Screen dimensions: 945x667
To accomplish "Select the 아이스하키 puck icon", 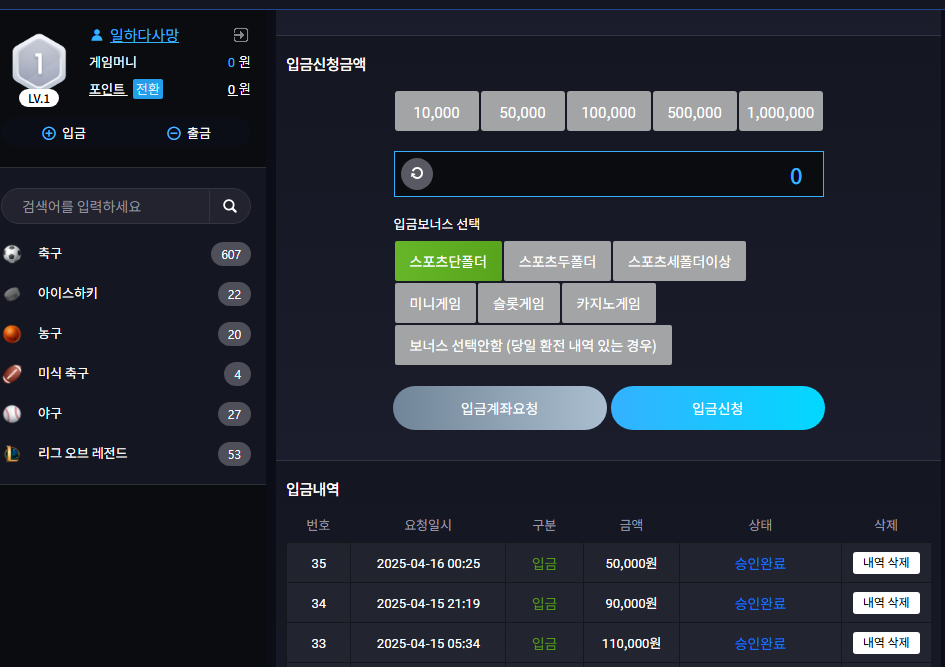I will point(12,294).
